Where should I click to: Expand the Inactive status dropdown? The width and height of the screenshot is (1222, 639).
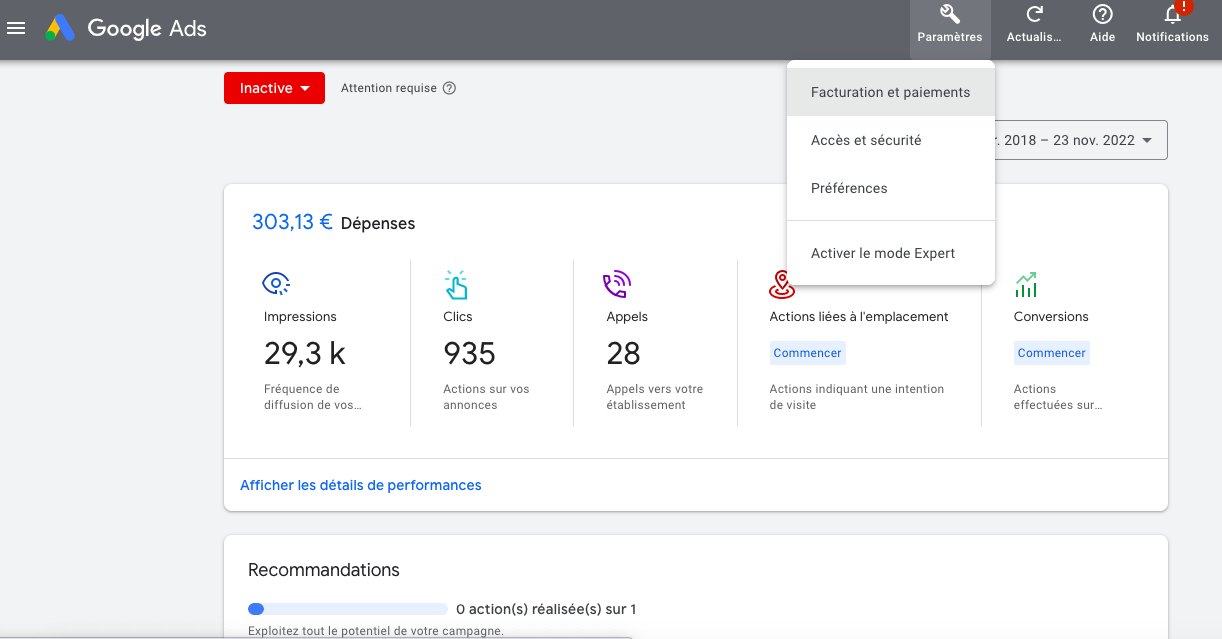[x=274, y=88]
